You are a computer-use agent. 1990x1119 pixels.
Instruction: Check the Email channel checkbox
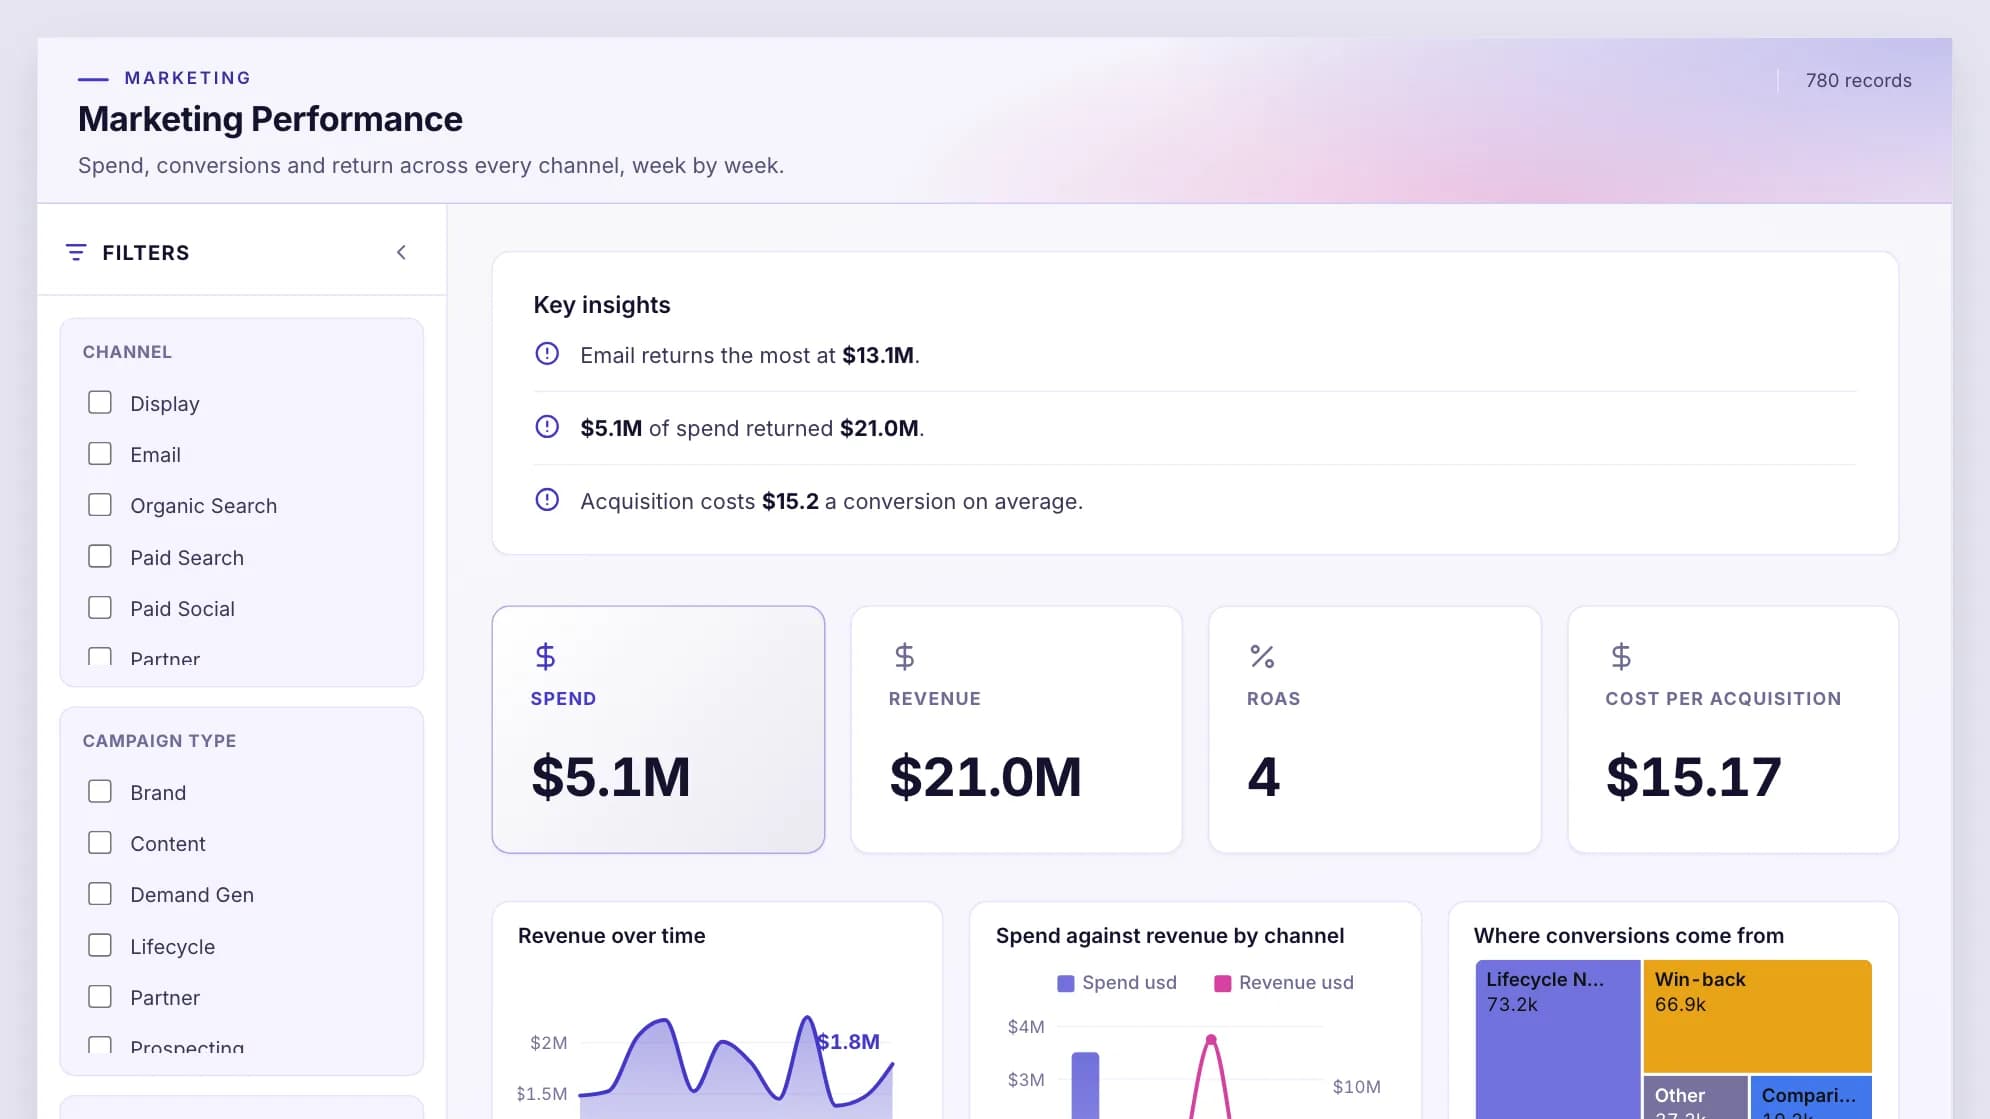[100, 453]
